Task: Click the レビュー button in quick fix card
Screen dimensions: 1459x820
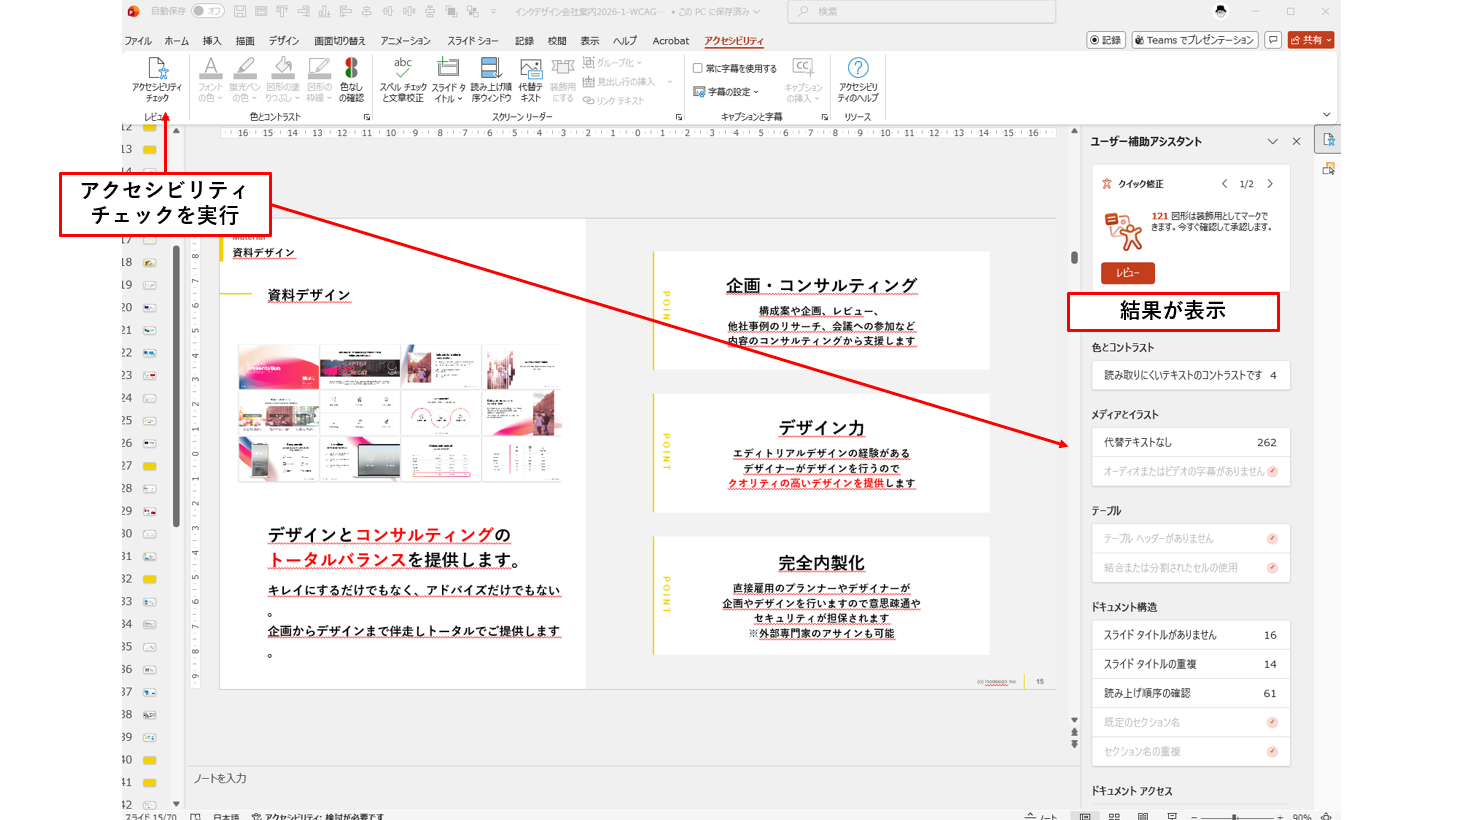Action: tap(1127, 273)
